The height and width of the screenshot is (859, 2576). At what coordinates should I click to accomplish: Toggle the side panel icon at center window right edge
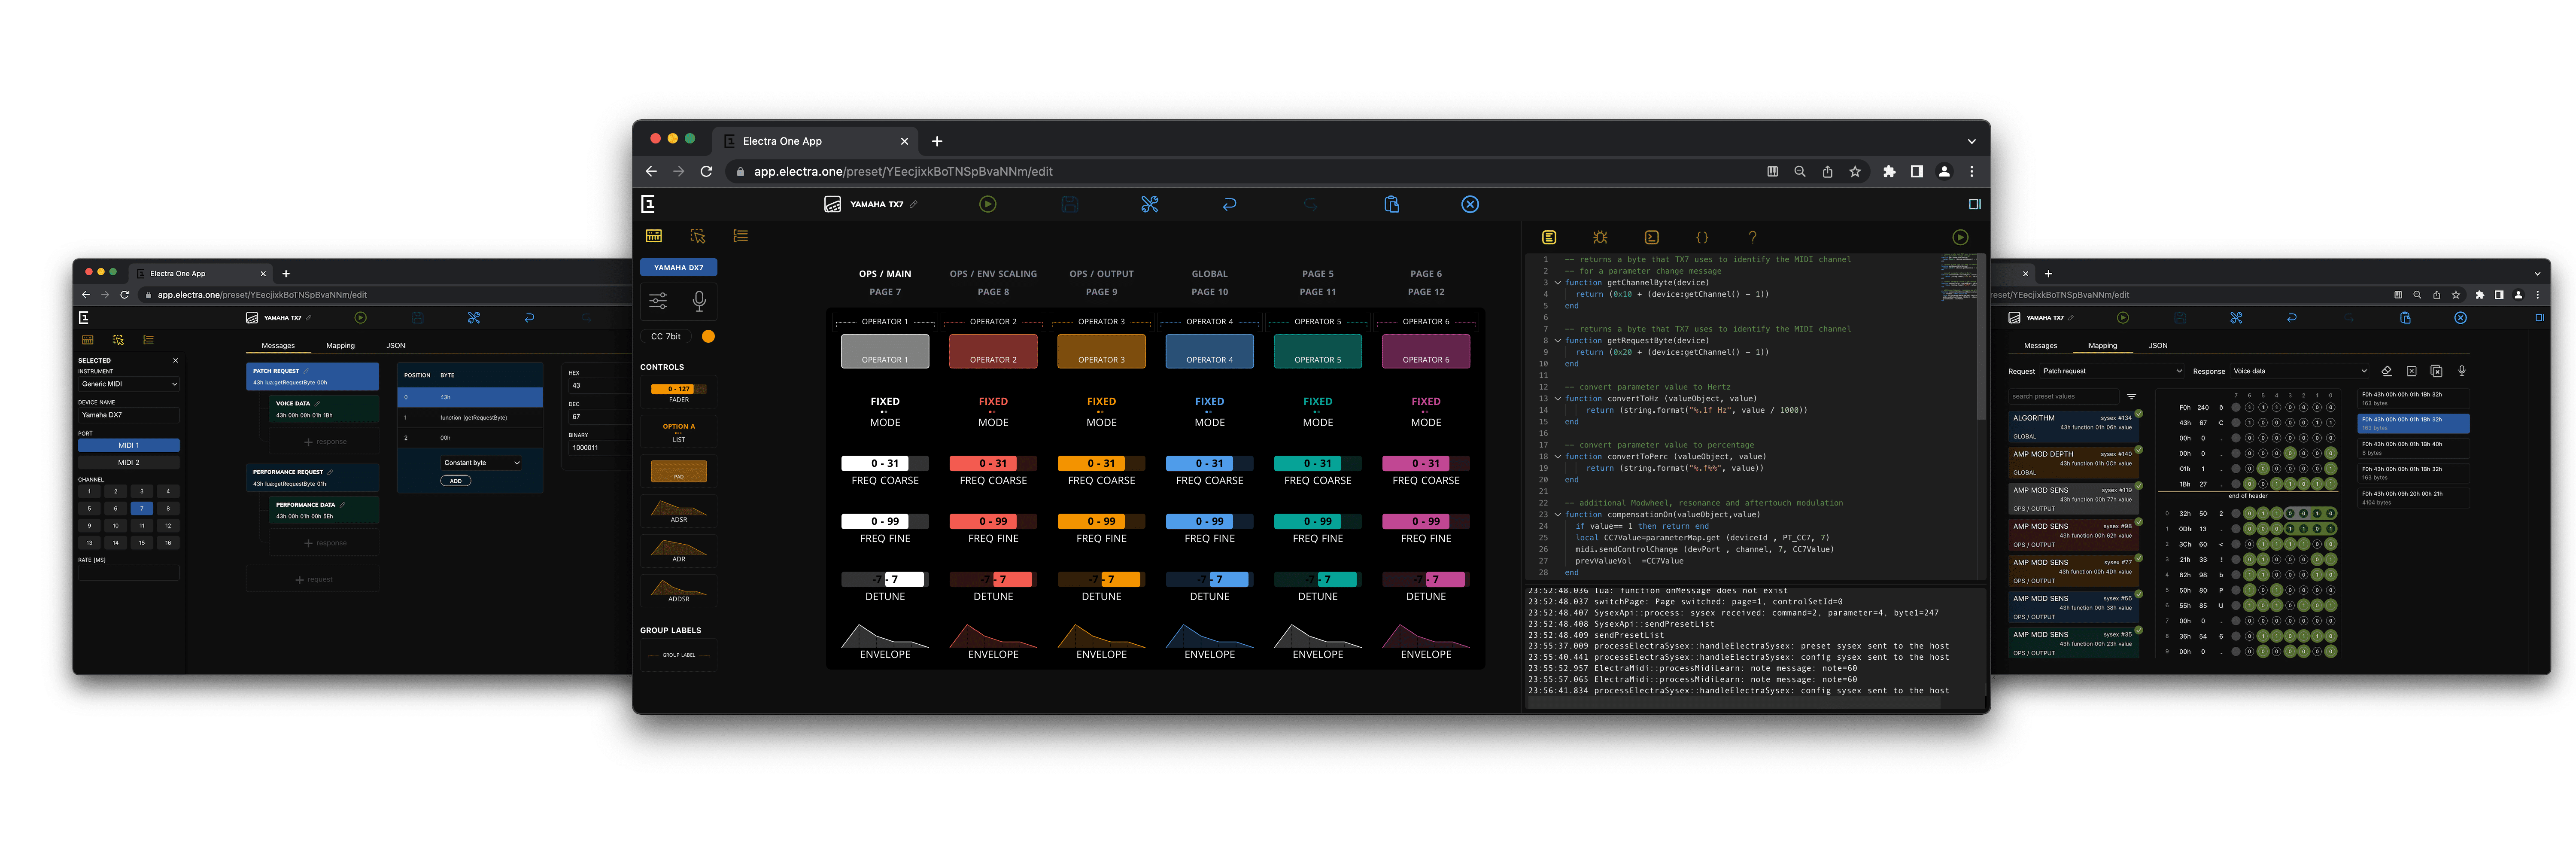[1974, 204]
